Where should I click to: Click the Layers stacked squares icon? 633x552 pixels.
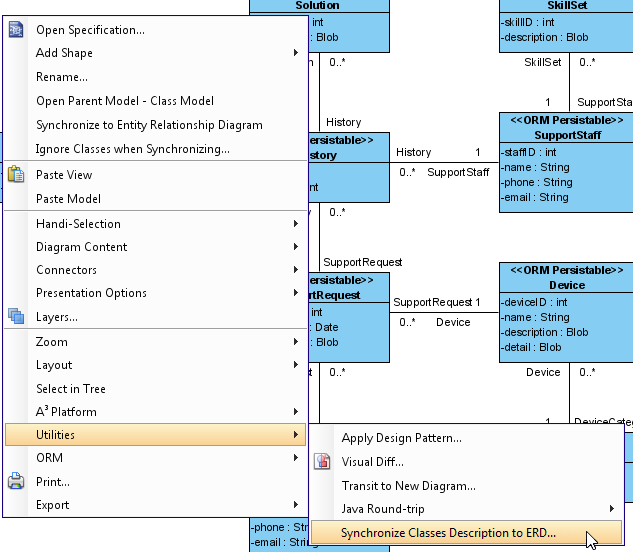point(16,316)
